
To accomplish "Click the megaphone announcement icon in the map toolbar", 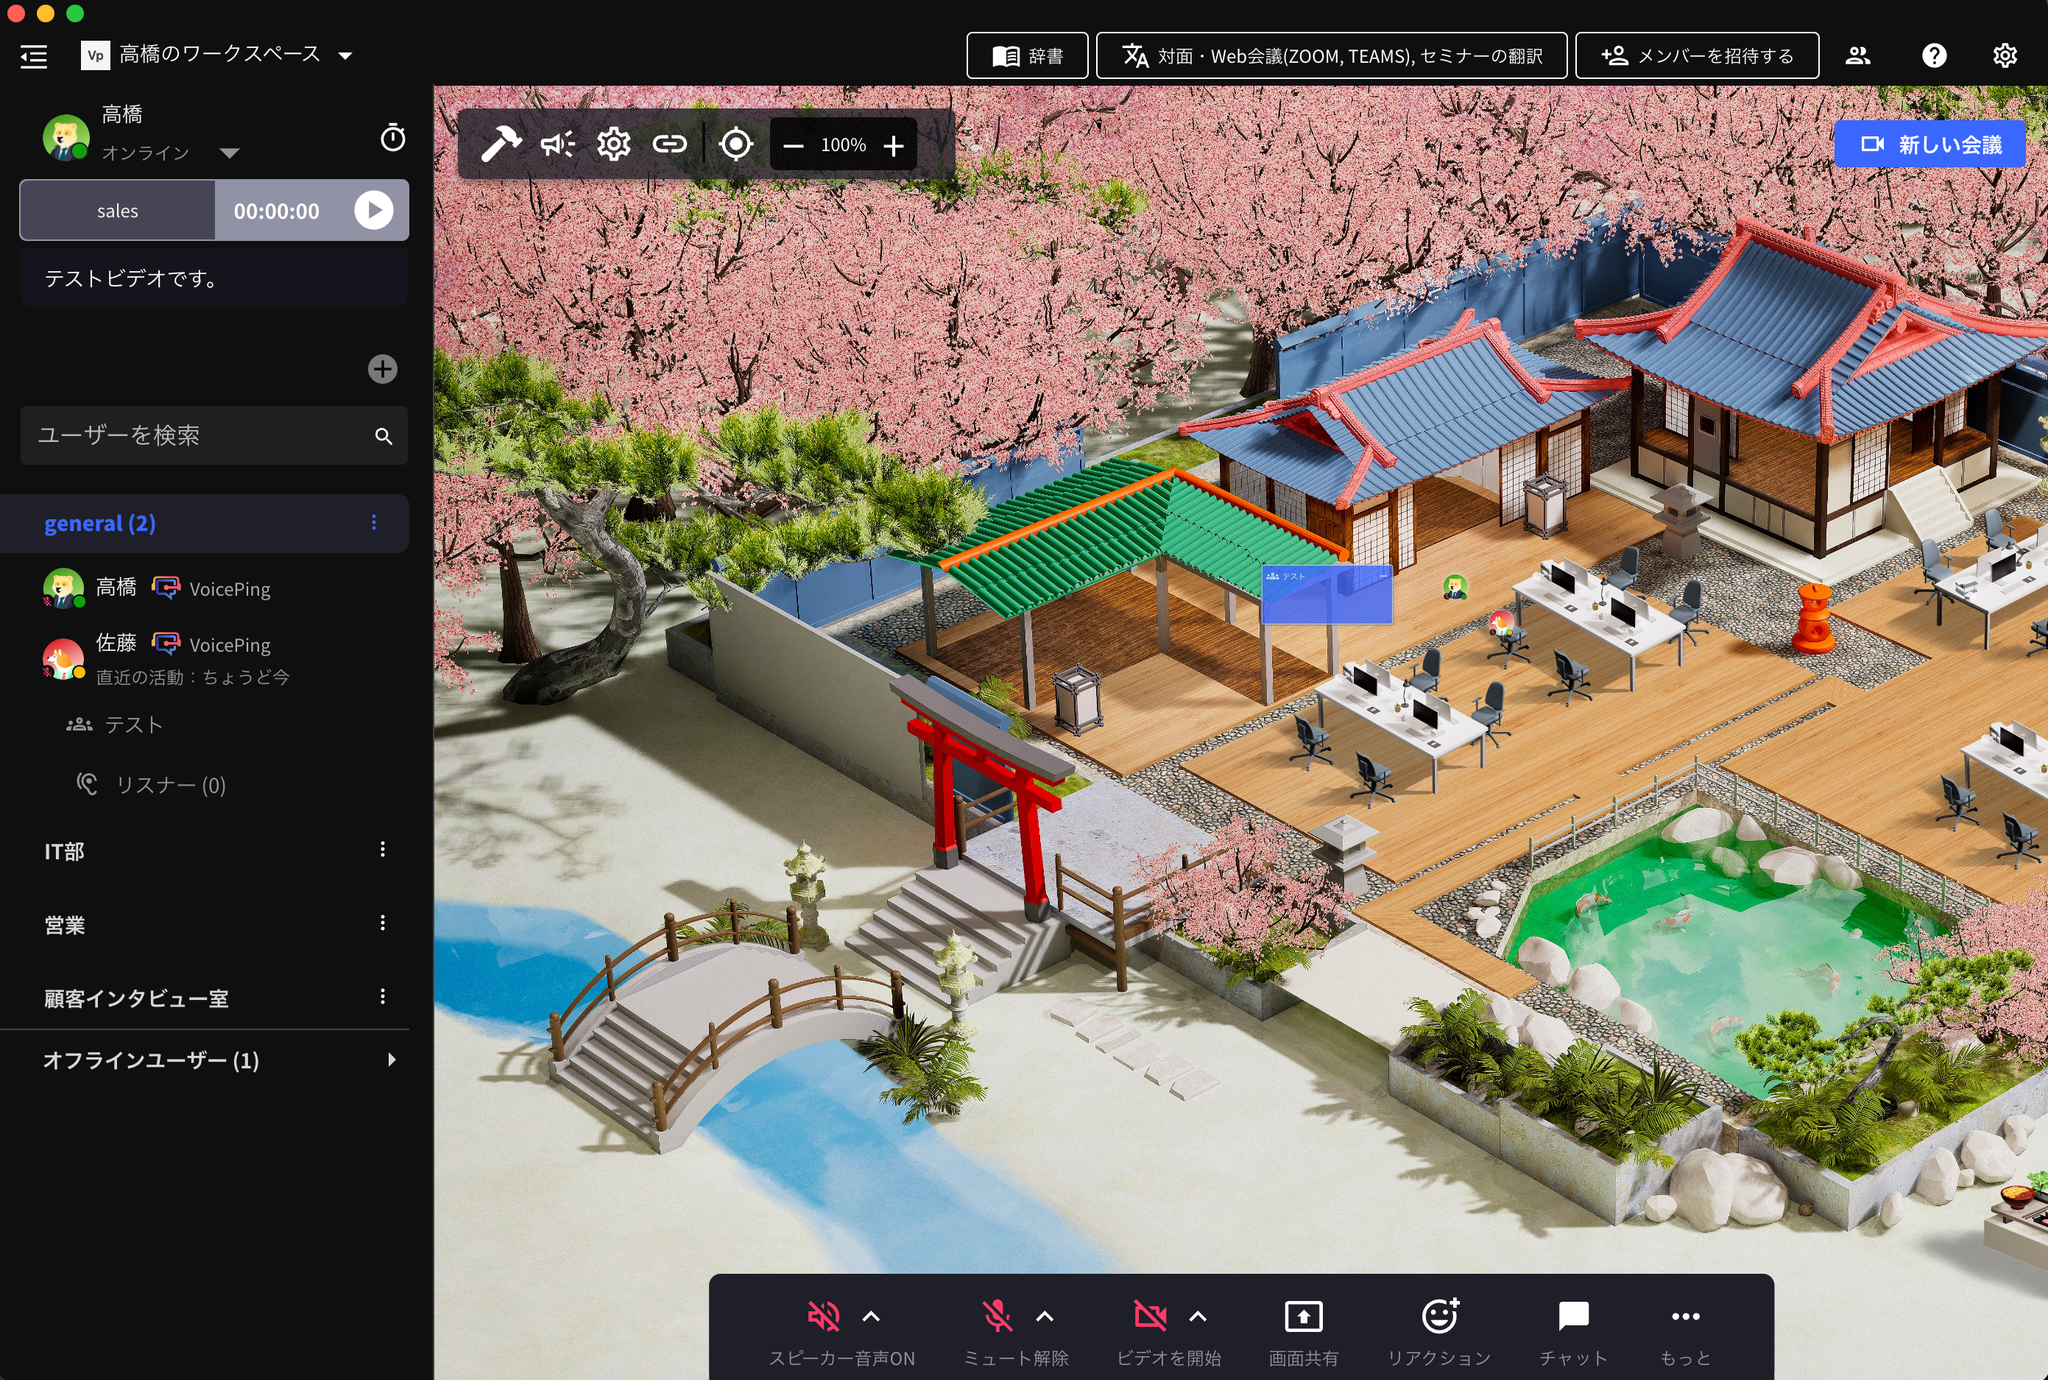I will pyautogui.click(x=557, y=143).
